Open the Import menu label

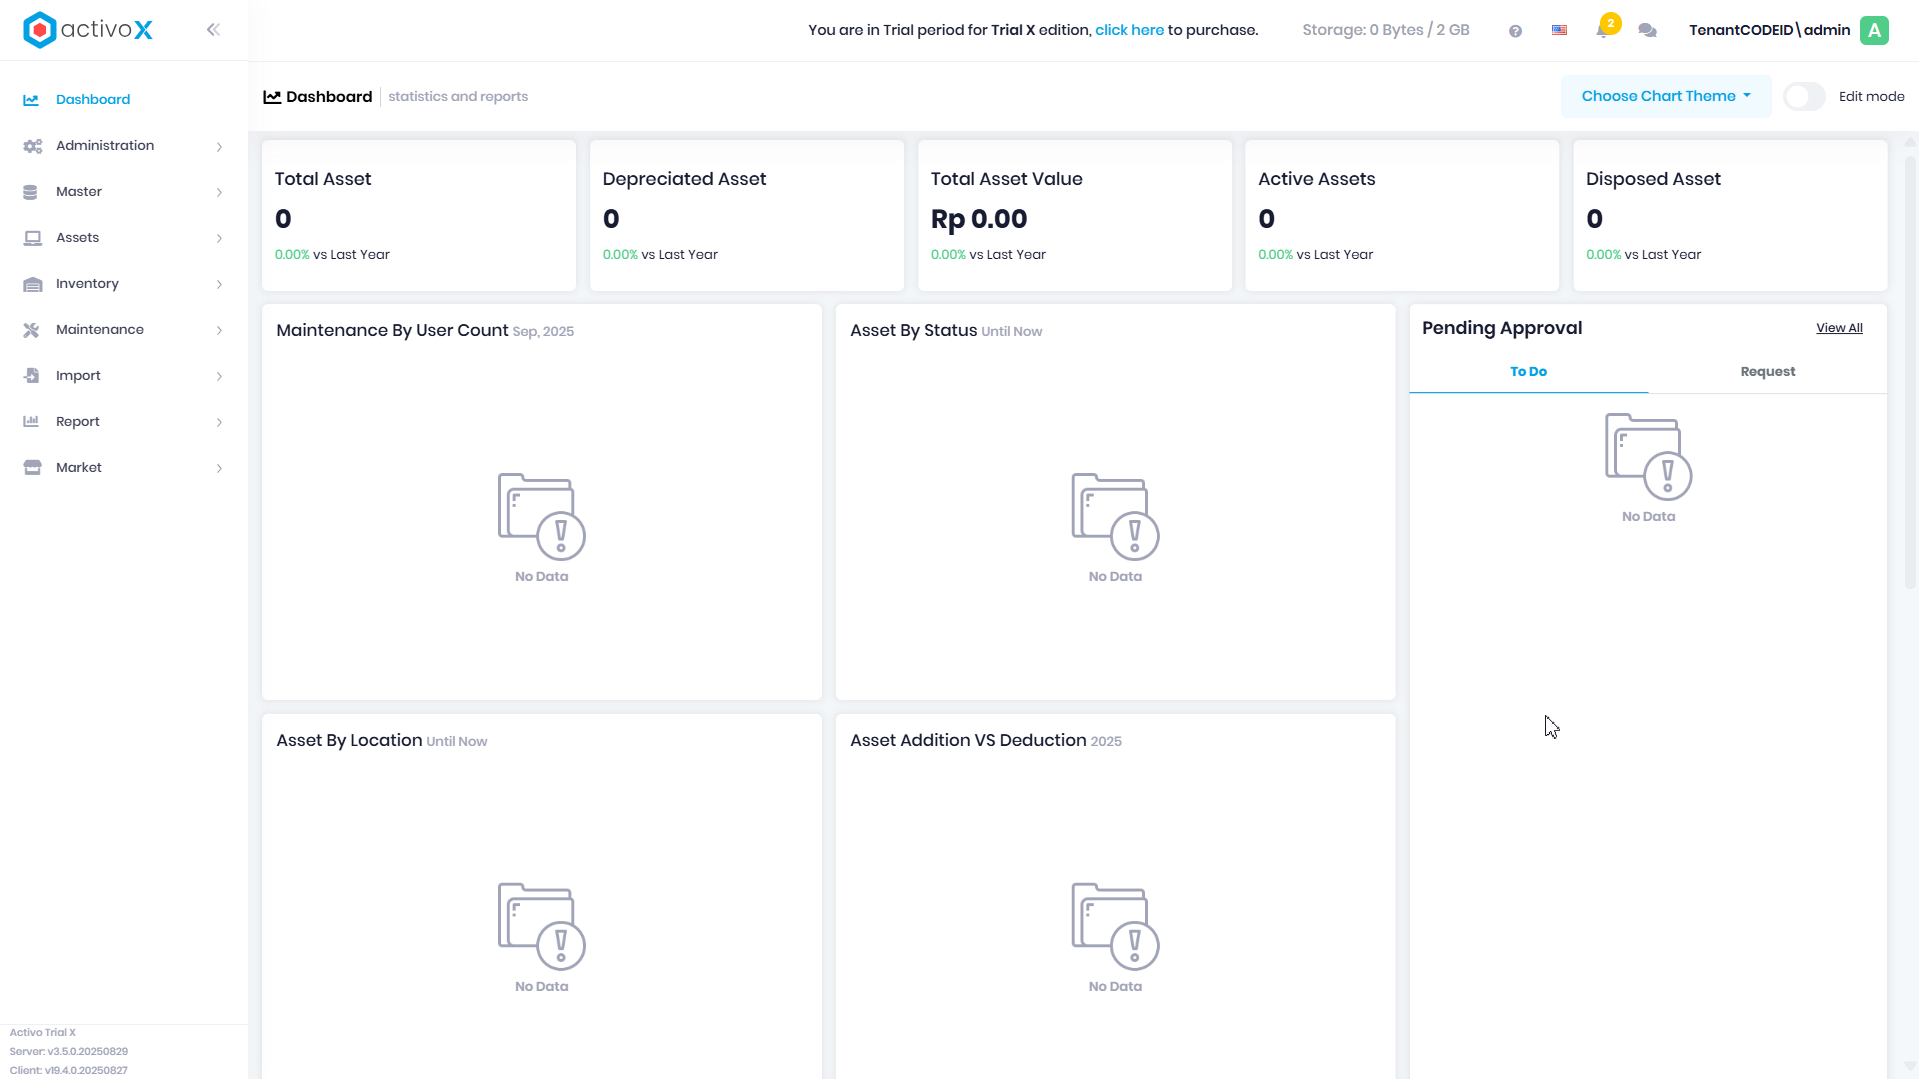tap(78, 376)
